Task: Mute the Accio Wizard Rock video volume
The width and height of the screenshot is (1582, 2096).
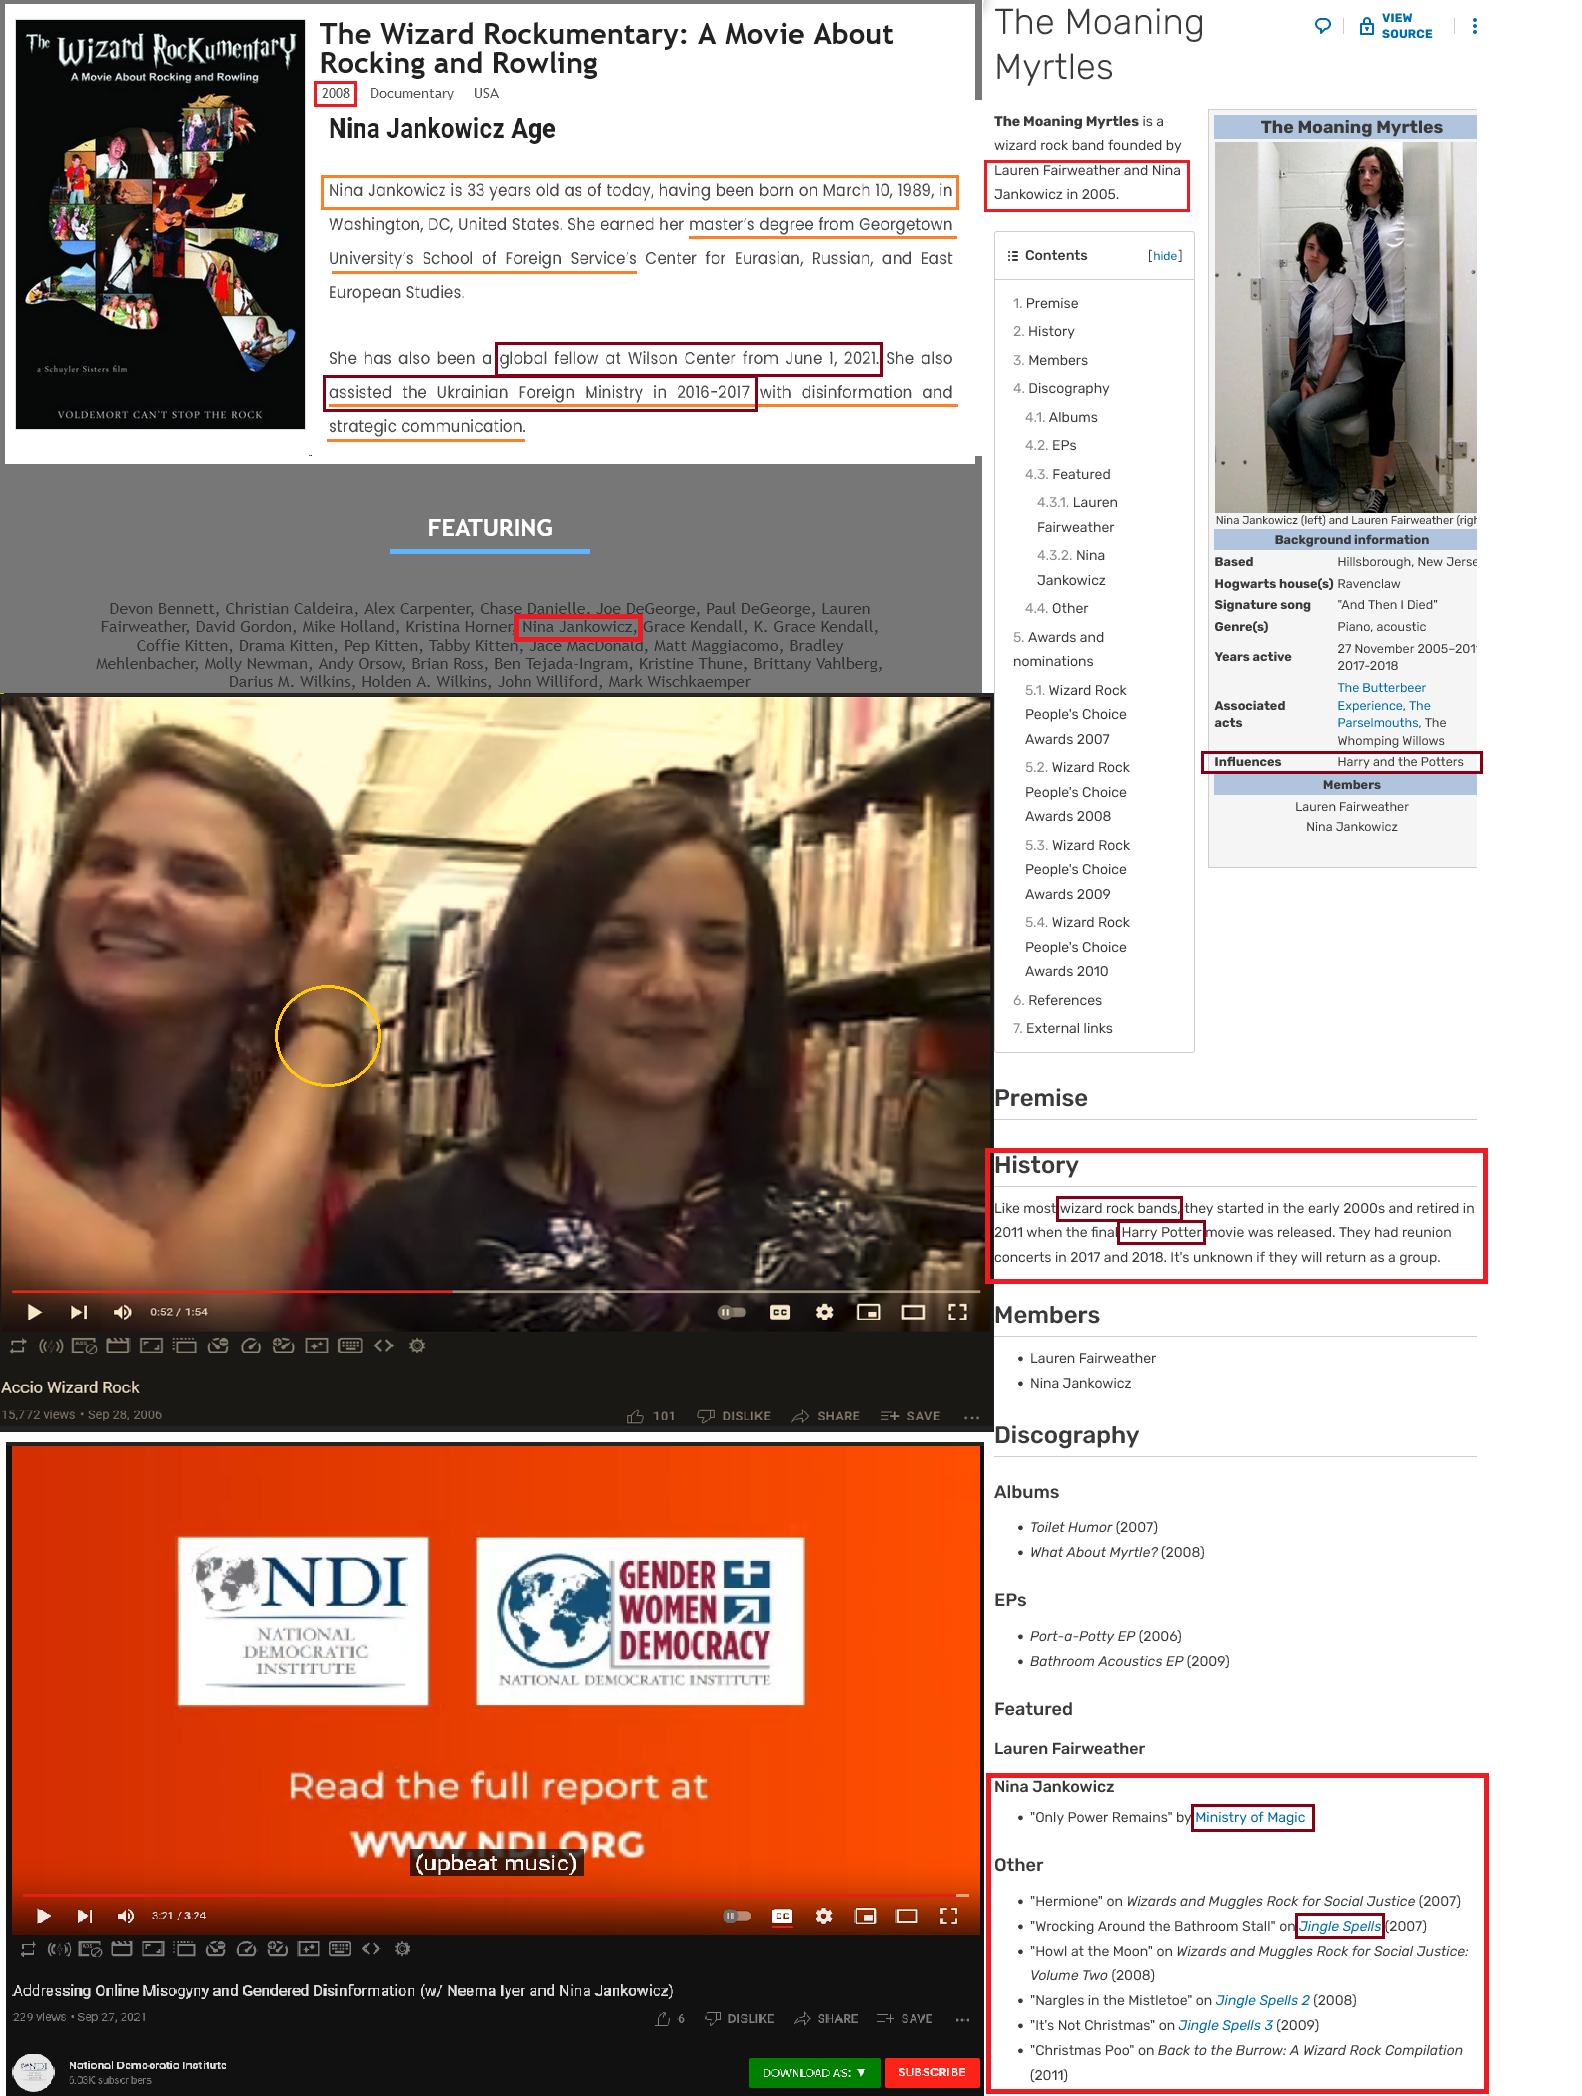Action: [x=123, y=1312]
